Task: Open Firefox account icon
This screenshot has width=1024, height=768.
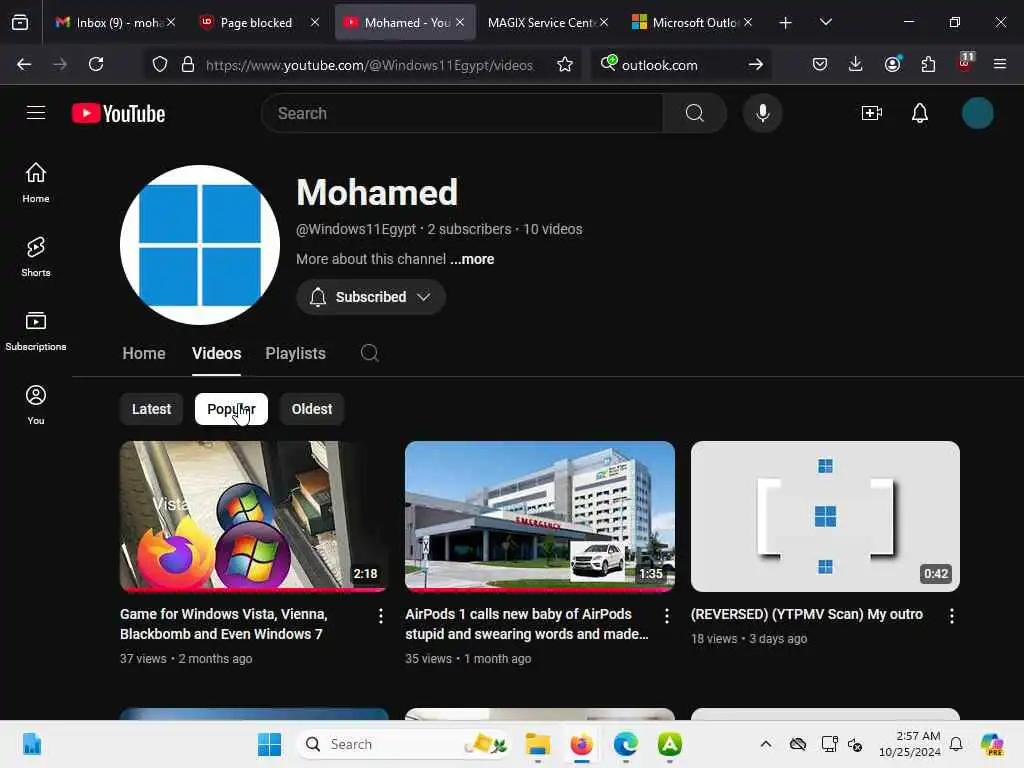Action: [892, 64]
